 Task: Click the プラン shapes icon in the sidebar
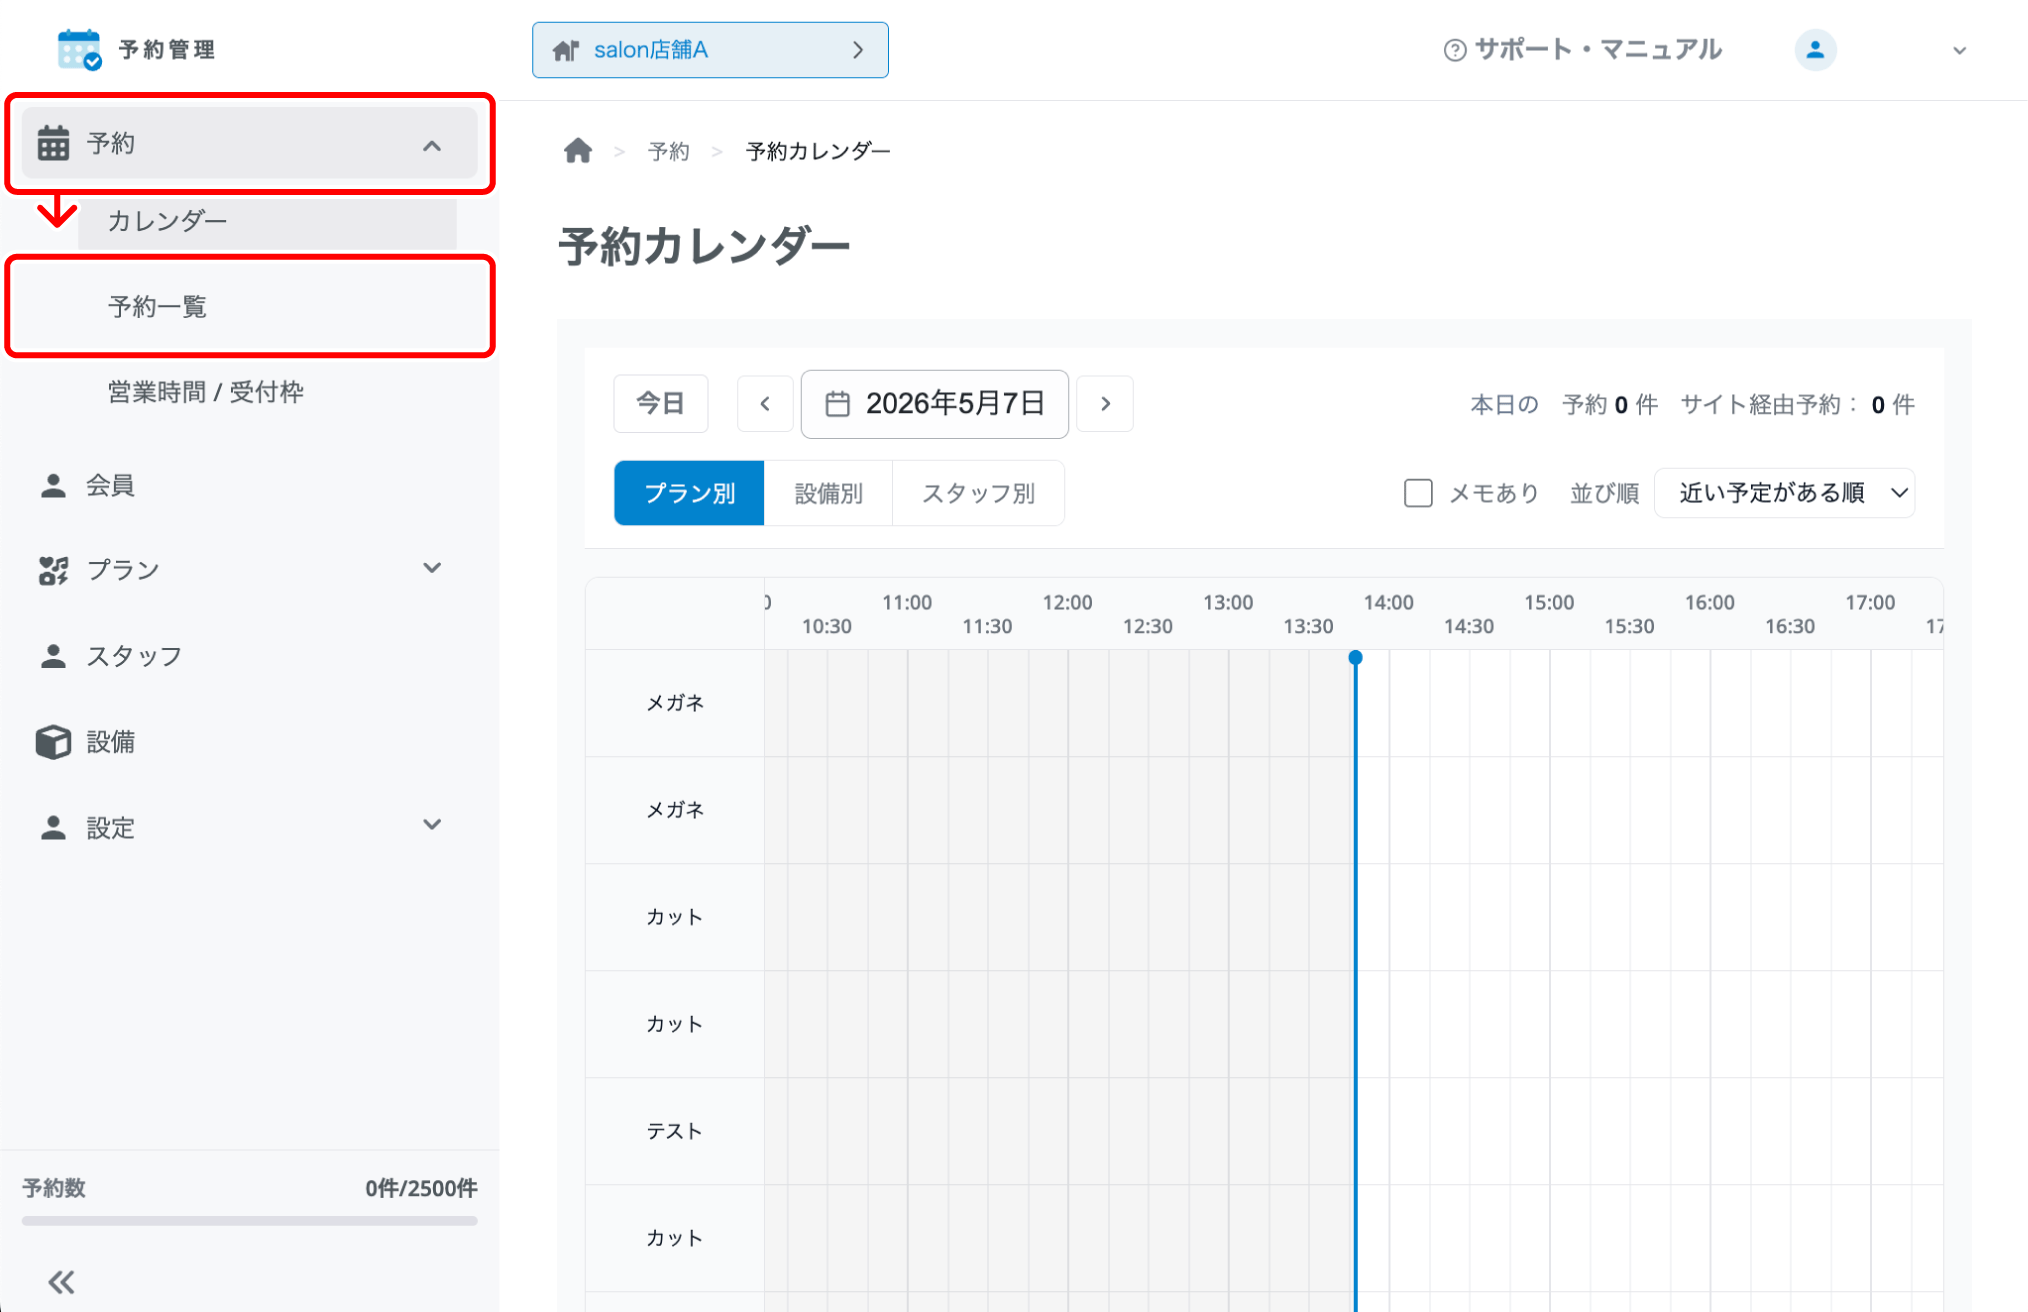(x=53, y=570)
